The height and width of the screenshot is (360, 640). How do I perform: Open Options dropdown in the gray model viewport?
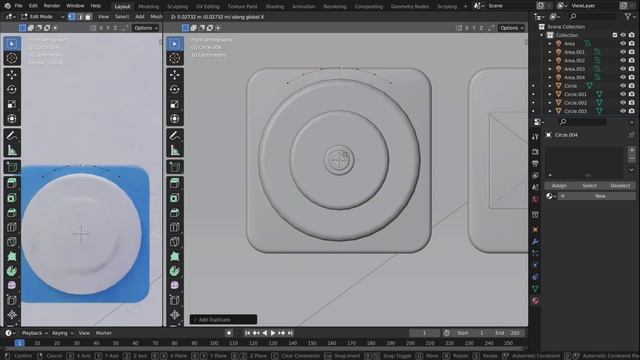(x=512, y=28)
